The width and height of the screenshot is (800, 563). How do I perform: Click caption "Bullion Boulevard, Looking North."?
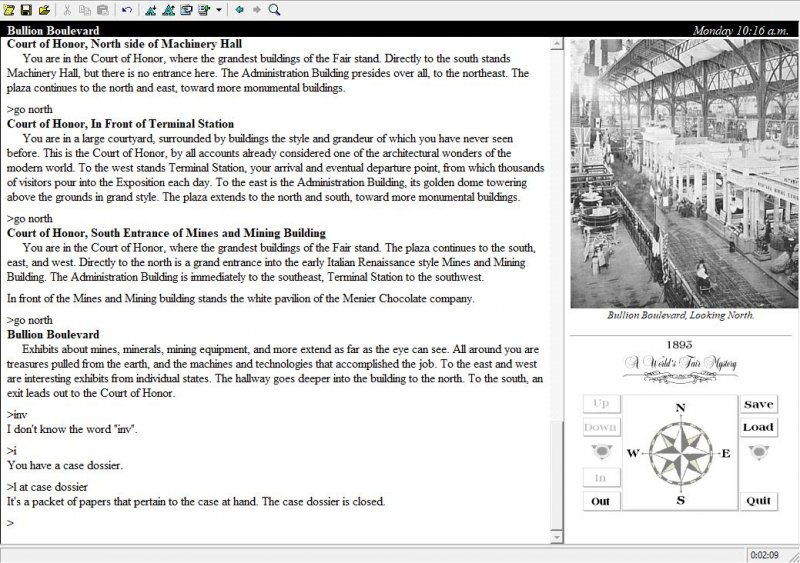point(680,315)
